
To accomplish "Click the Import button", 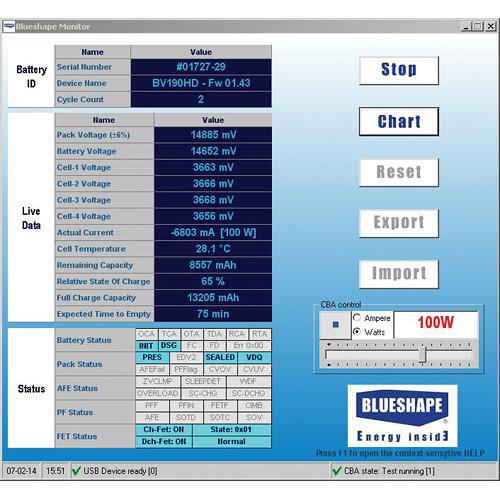I will tap(399, 273).
